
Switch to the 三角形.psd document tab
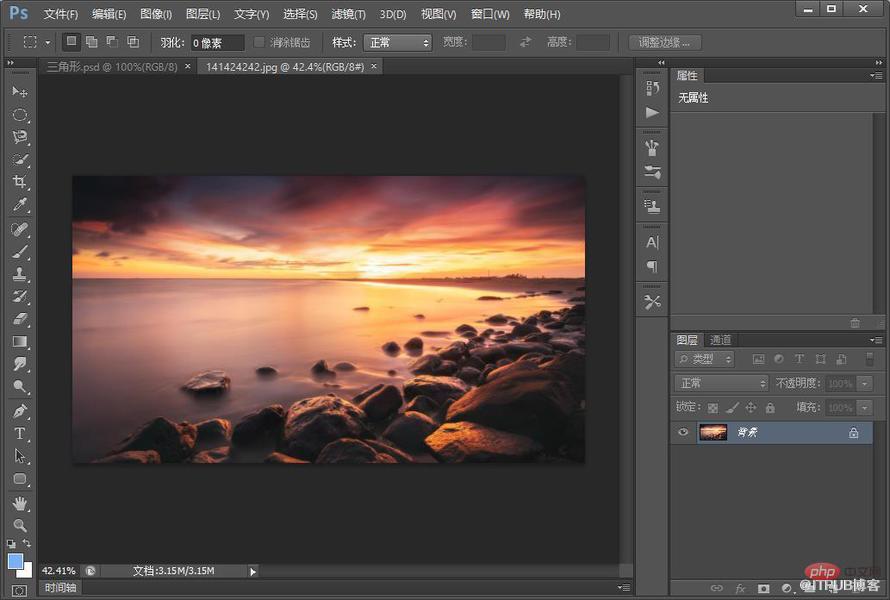click(x=112, y=67)
